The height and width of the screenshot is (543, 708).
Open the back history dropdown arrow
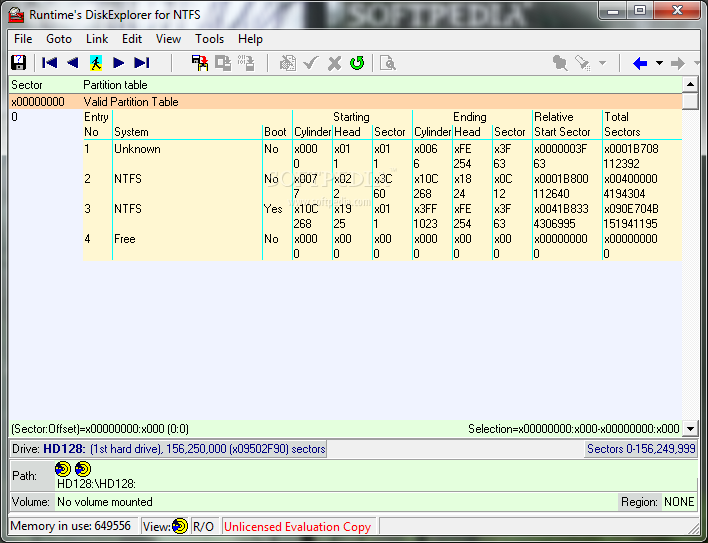click(x=659, y=63)
